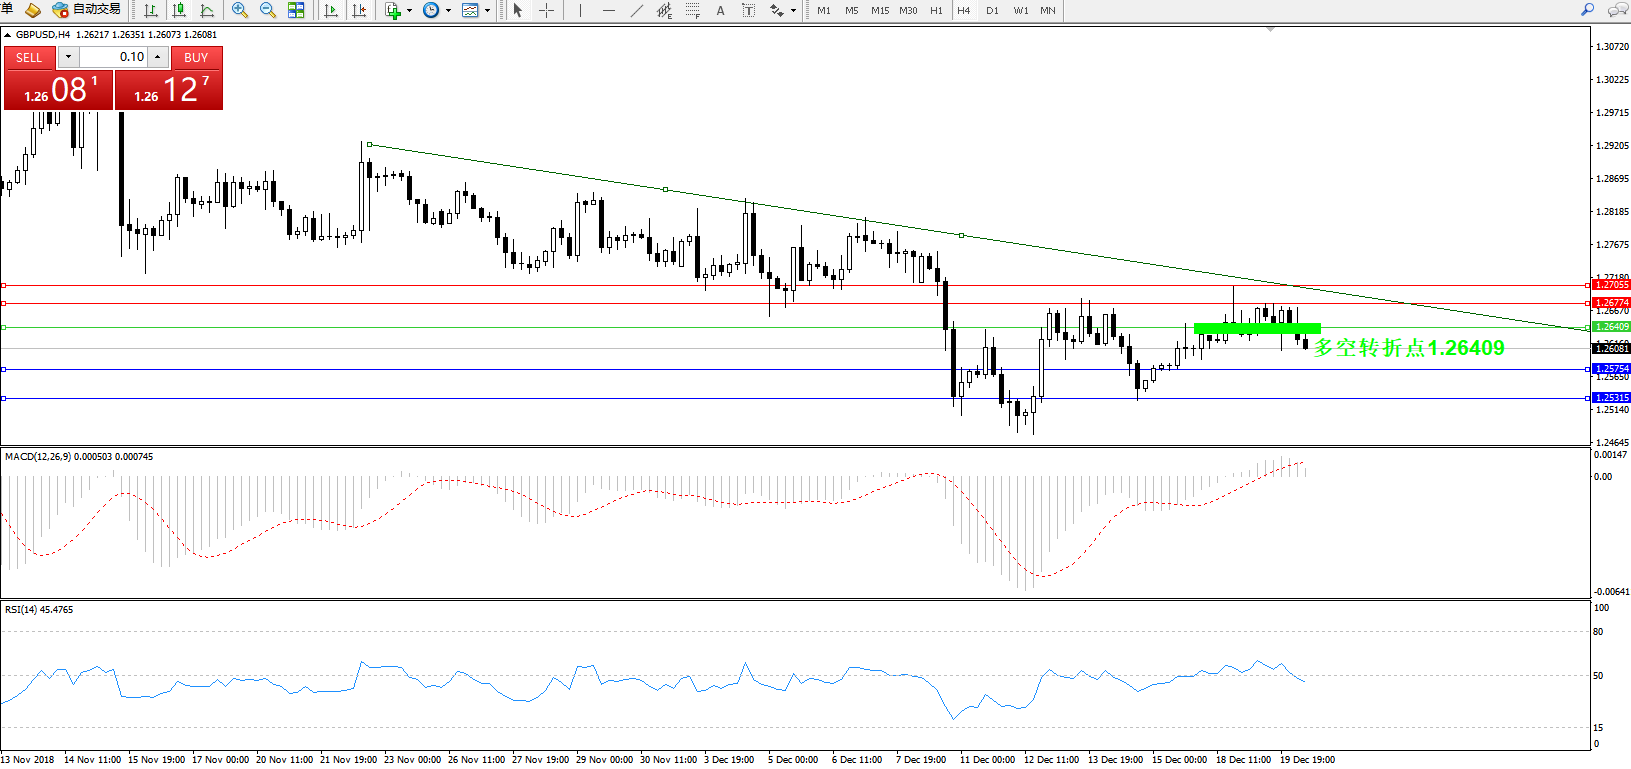The image size is (1631, 769).
Task: Open the chart templates dropdown
Action: (x=487, y=11)
